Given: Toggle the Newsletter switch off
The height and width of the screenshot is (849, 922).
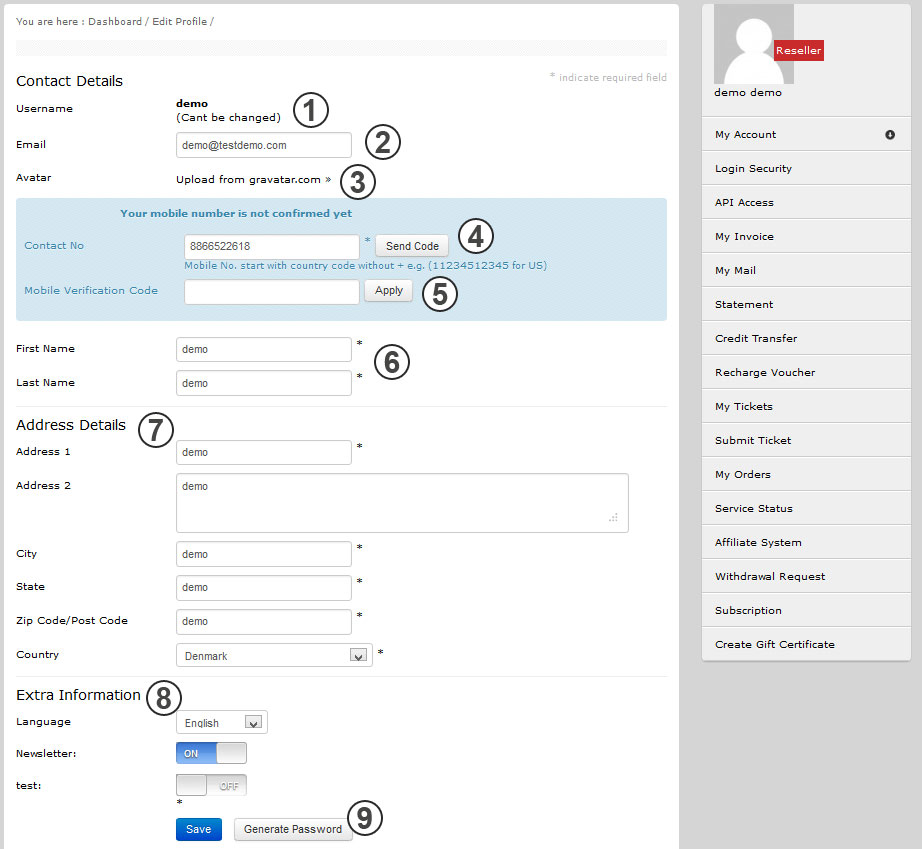Looking at the screenshot, I should (211, 753).
